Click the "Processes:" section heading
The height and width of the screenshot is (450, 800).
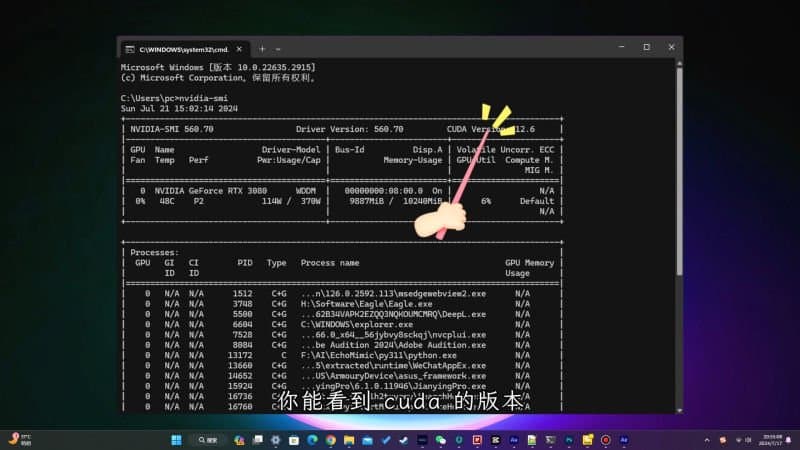point(155,253)
